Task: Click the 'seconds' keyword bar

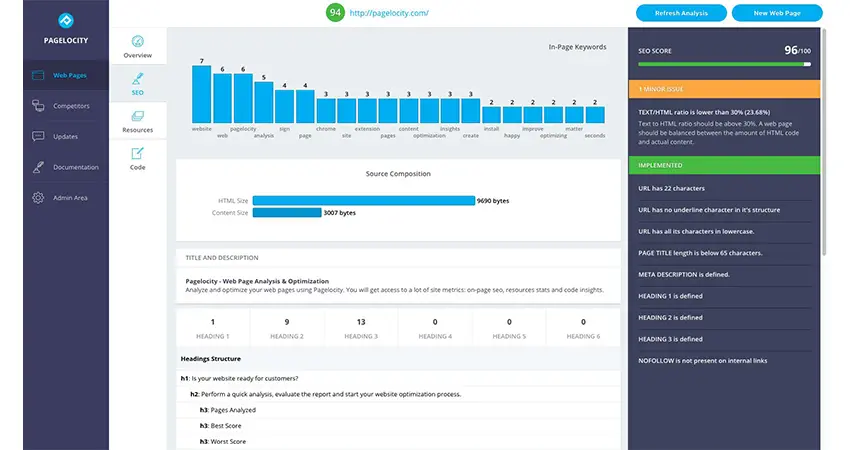Action: [595, 115]
